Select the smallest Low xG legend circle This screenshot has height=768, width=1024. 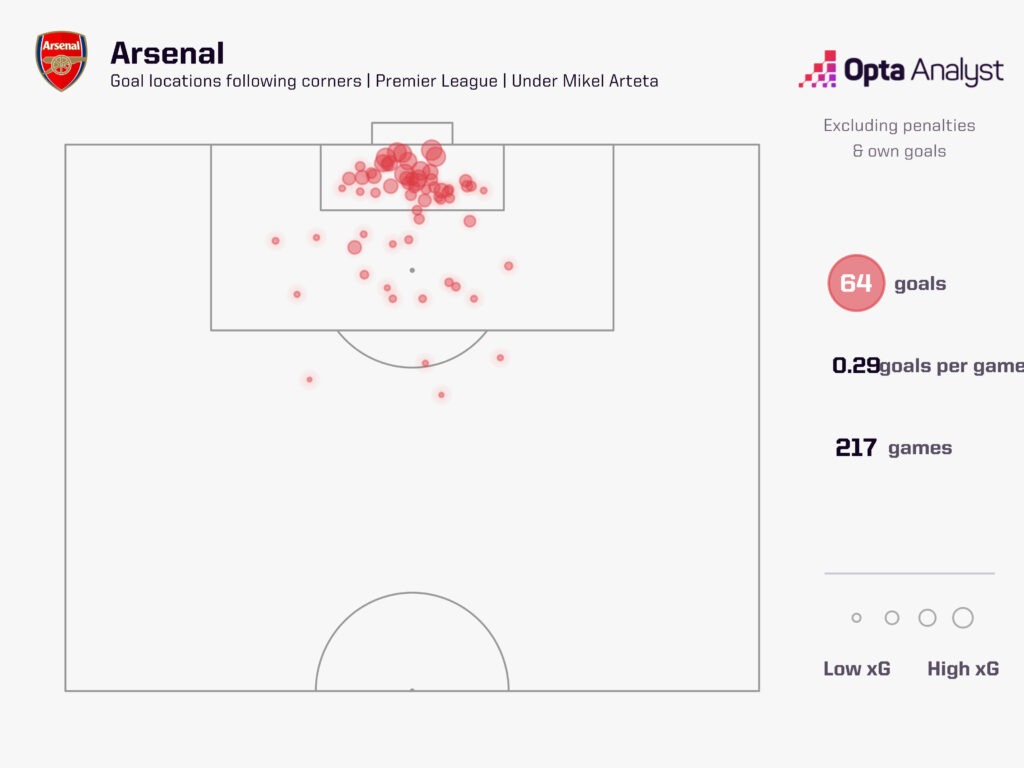(856, 618)
